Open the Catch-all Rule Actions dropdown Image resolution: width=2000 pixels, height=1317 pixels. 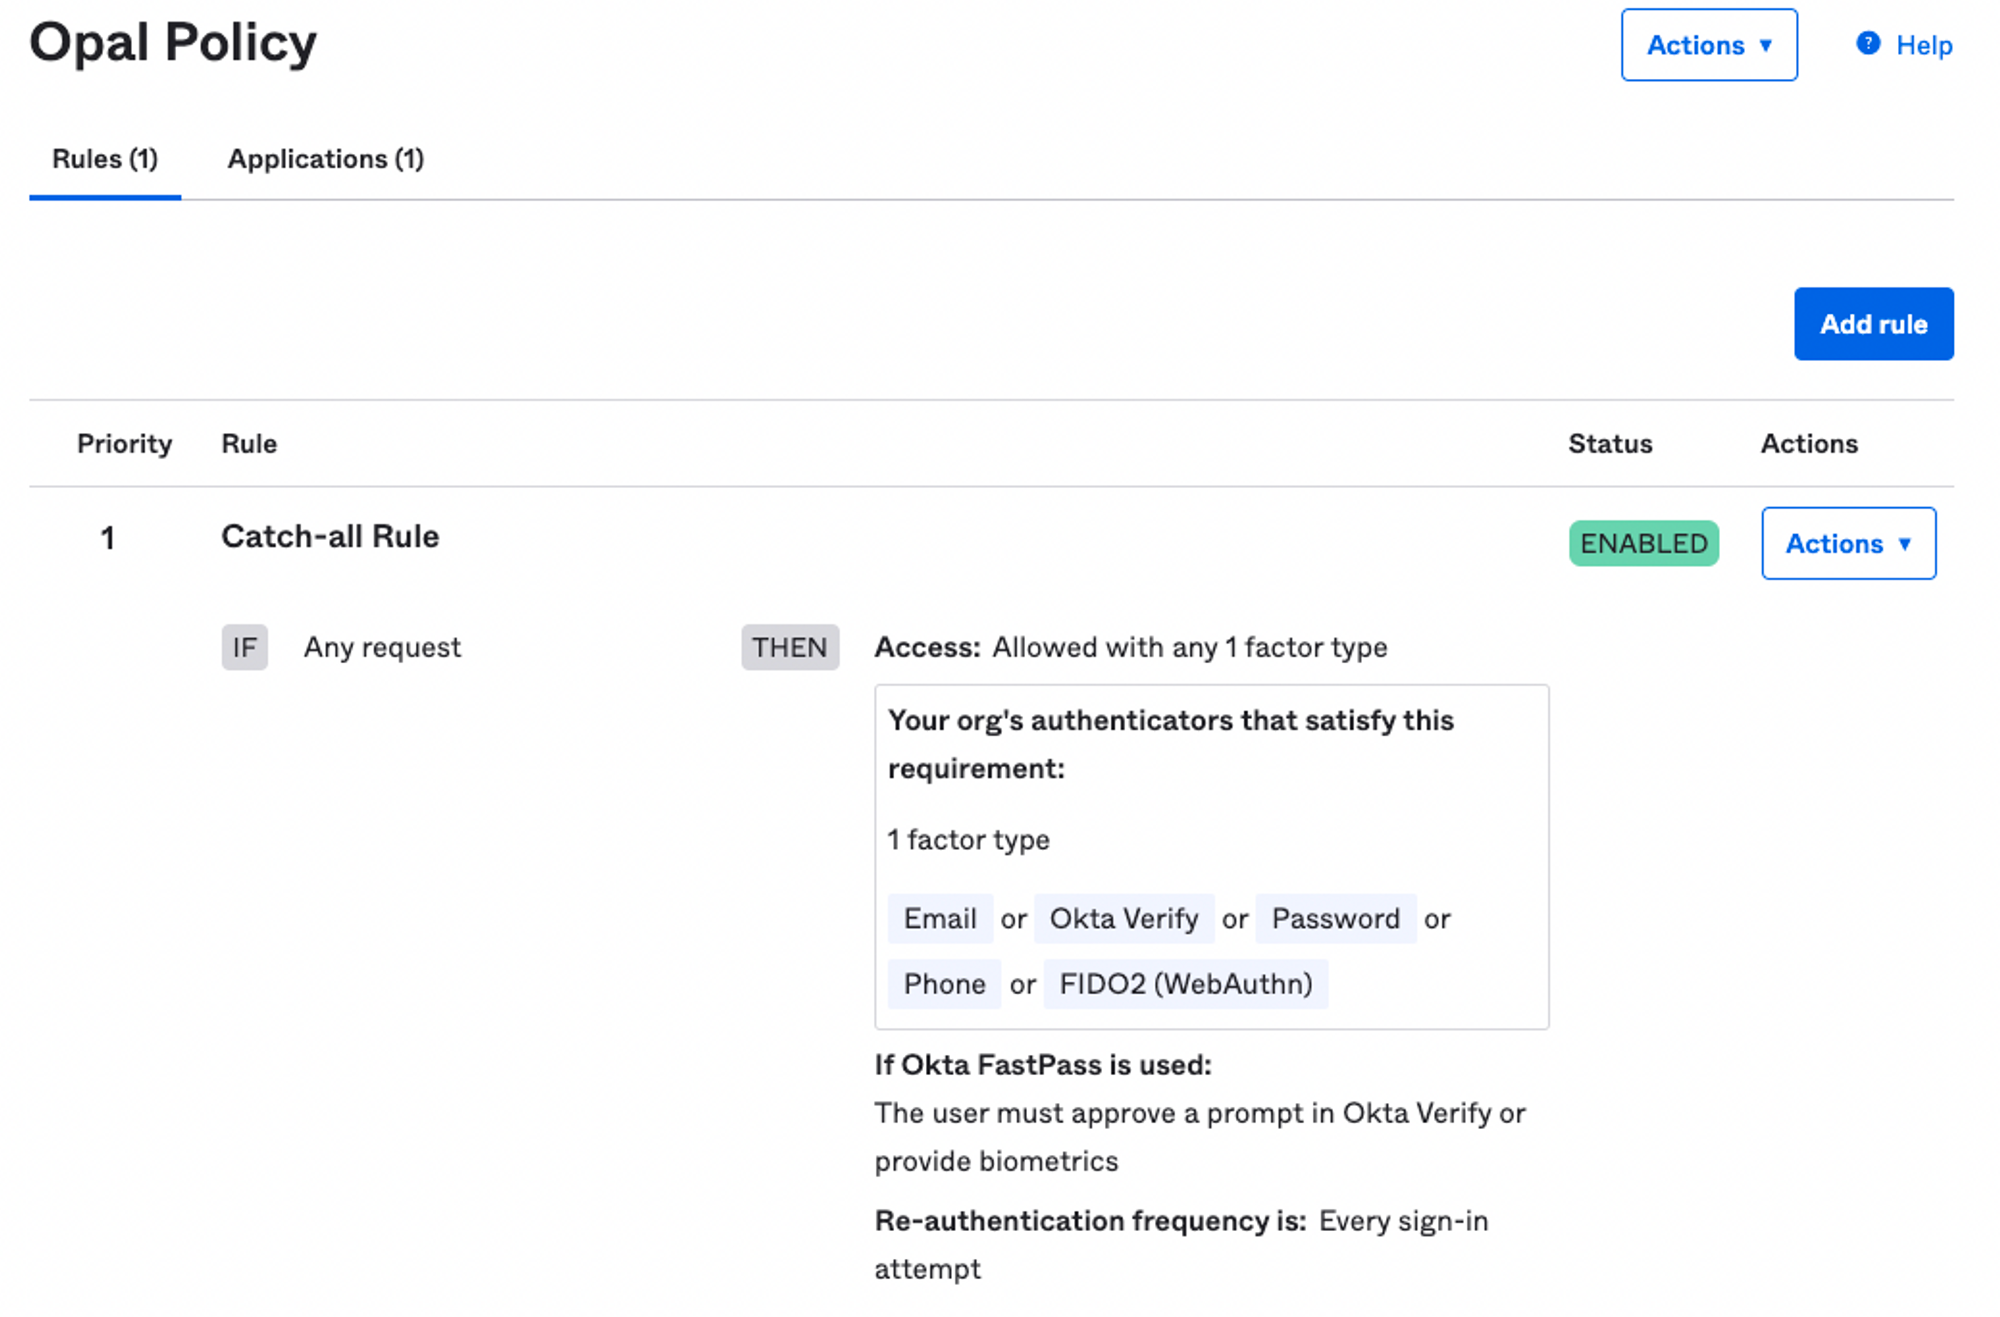click(1847, 543)
